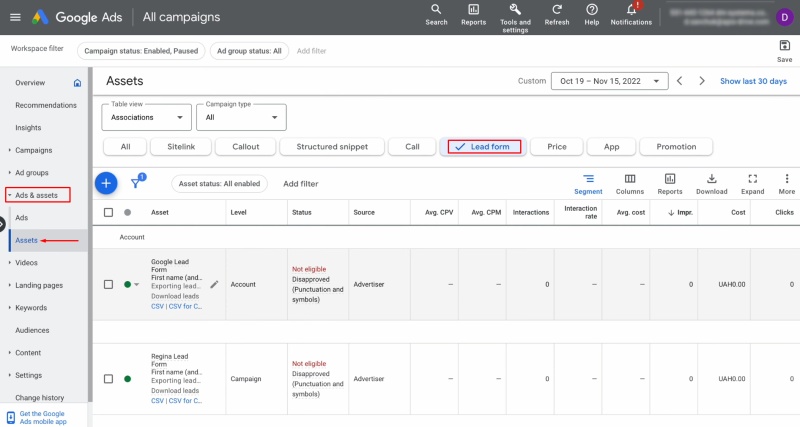The width and height of the screenshot is (800, 427).
Task: Download CSV for Regina Lead Form
Action: pyautogui.click(x=158, y=400)
